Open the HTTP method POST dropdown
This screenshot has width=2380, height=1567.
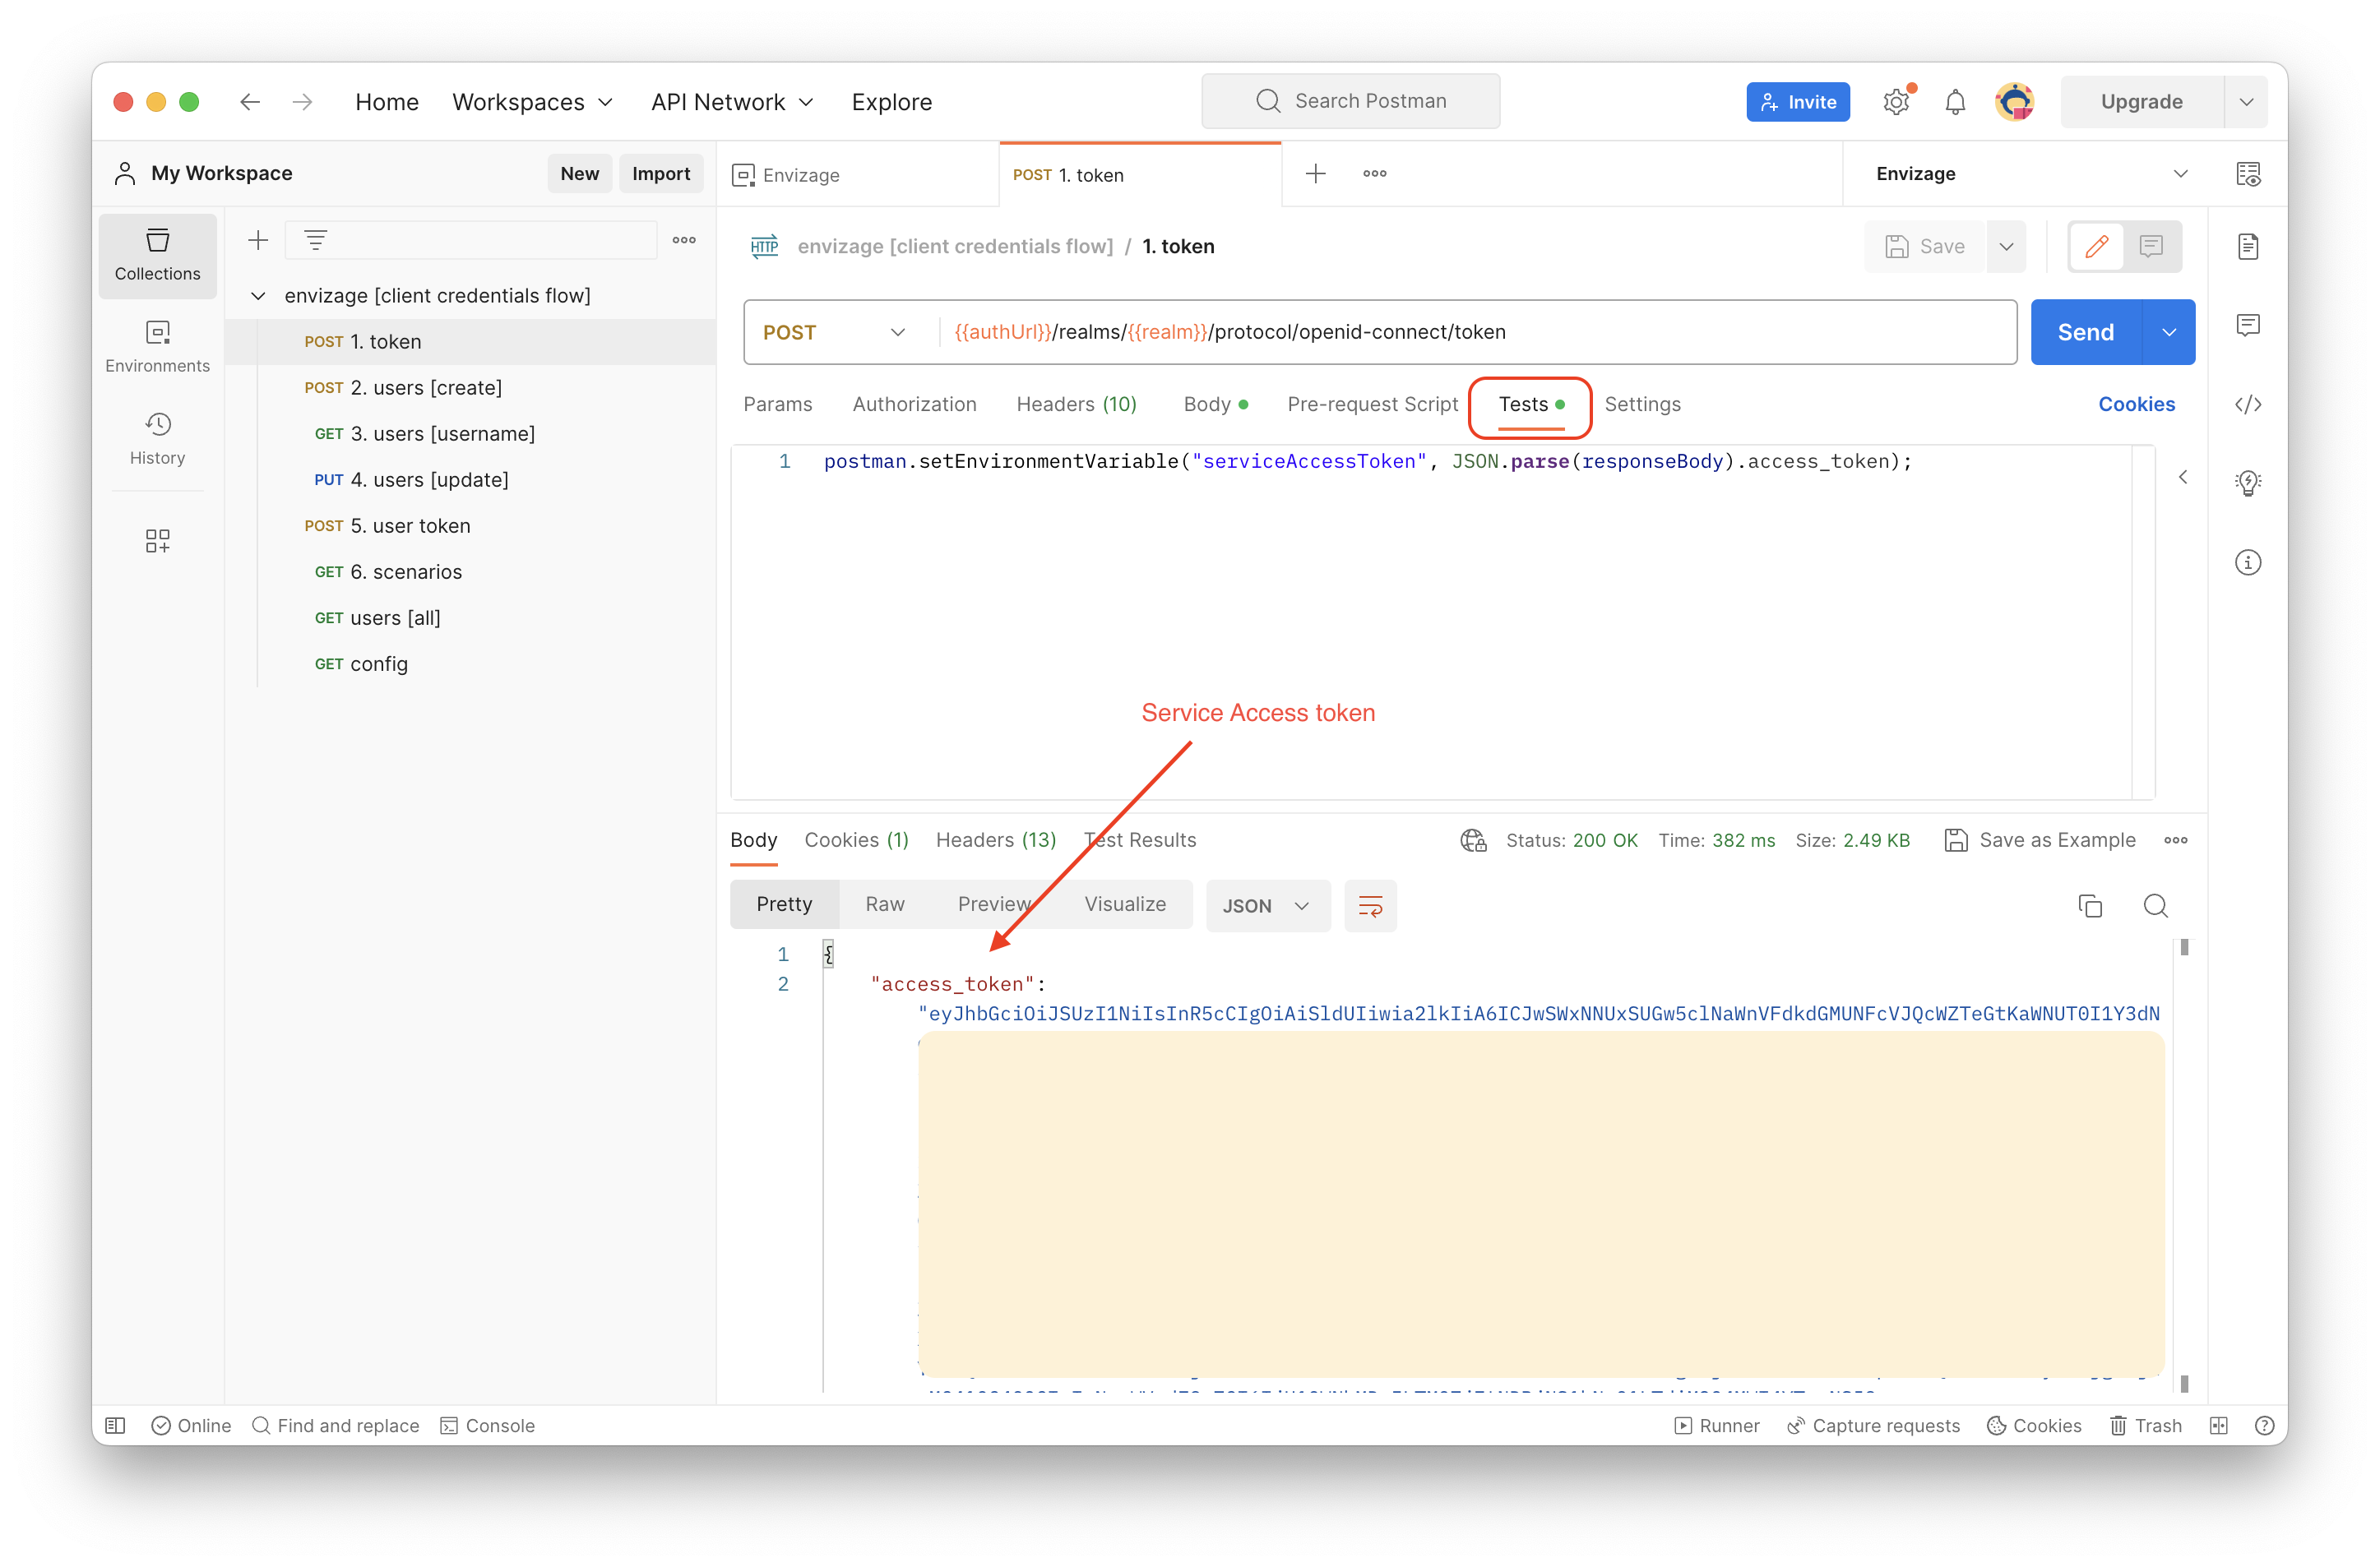point(834,332)
